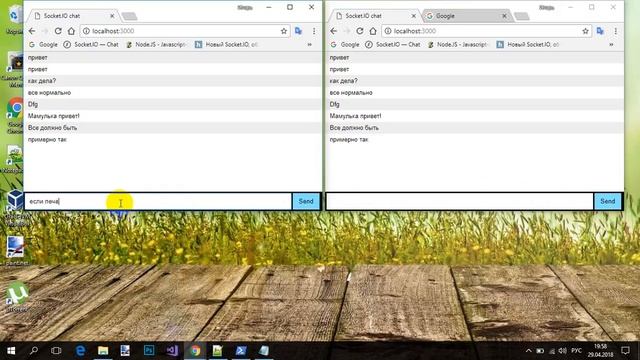The height and width of the screenshot is (360, 640).
Task: Open Chrome menu in right window
Action: pos(616,31)
